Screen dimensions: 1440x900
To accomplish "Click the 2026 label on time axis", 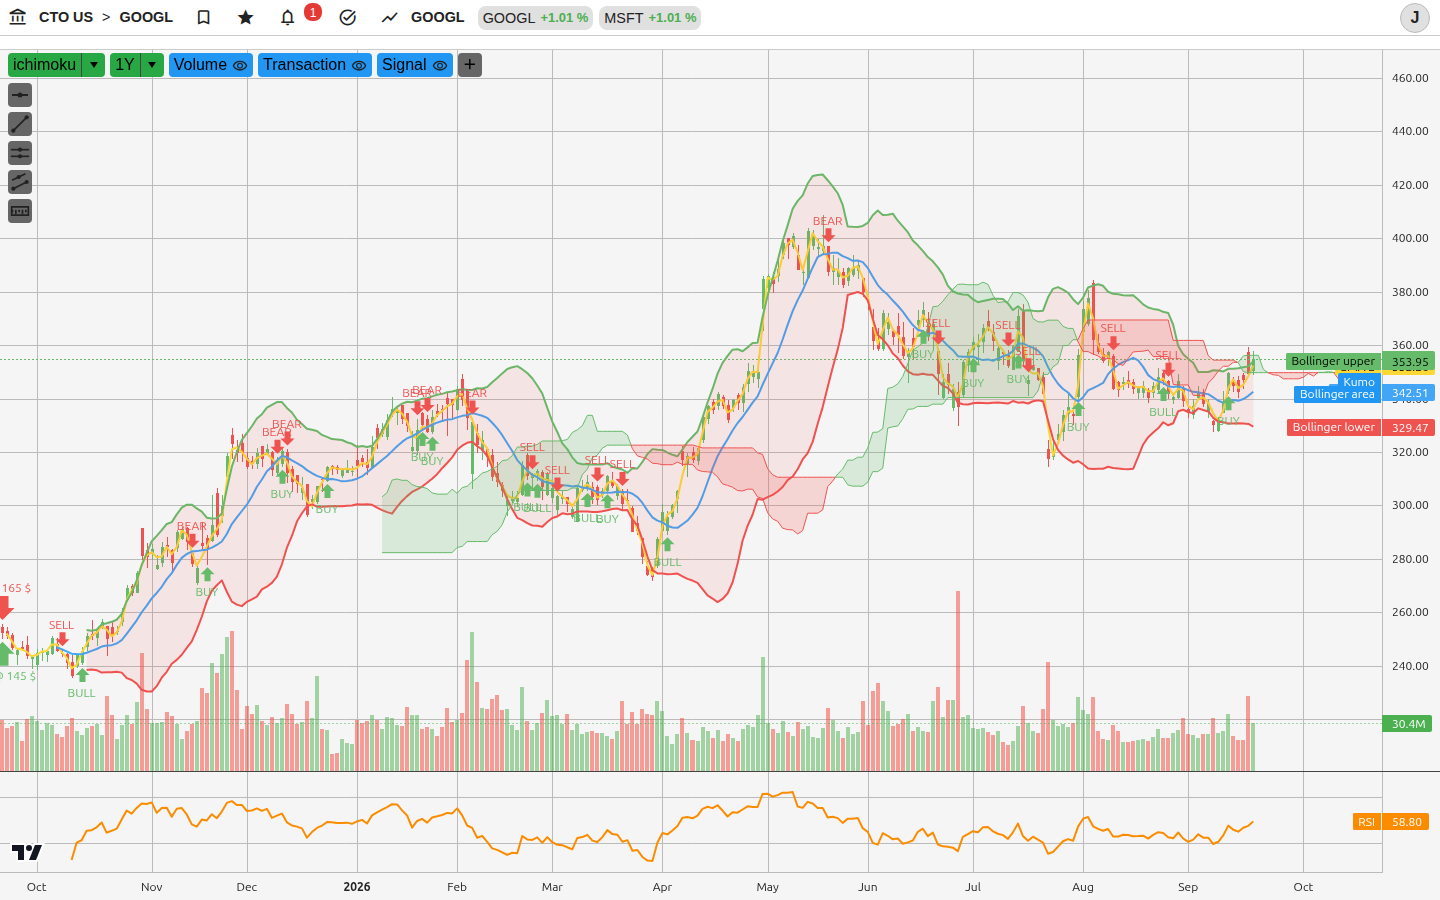I will [x=357, y=887].
